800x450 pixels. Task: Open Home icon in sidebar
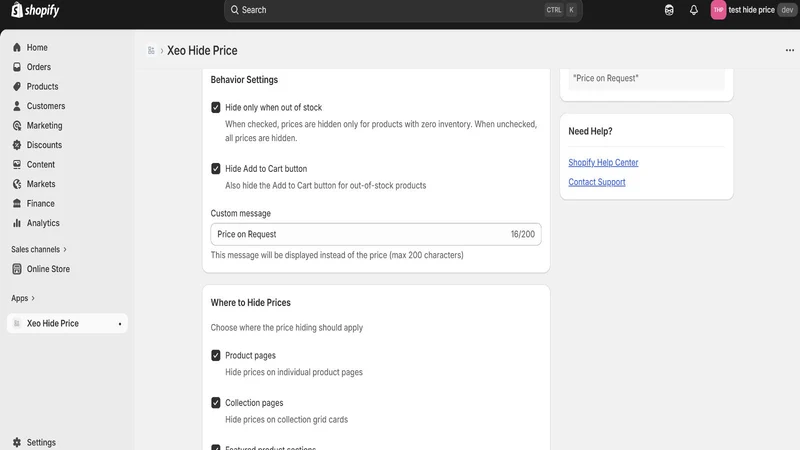point(17,47)
